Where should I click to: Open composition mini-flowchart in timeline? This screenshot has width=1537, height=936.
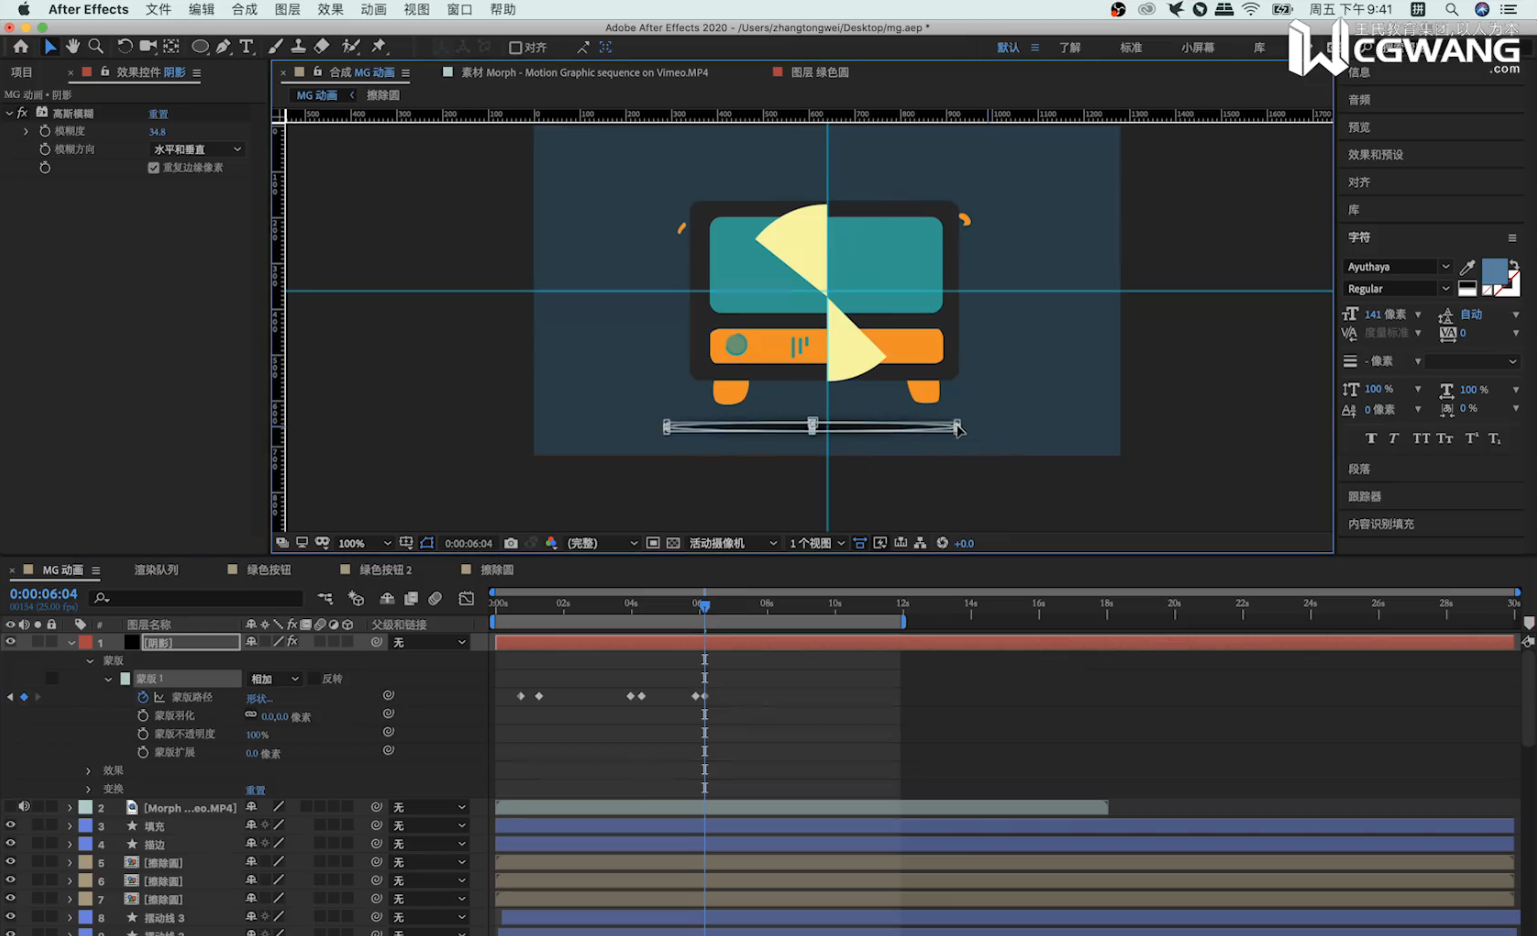pyautogui.click(x=326, y=598)
